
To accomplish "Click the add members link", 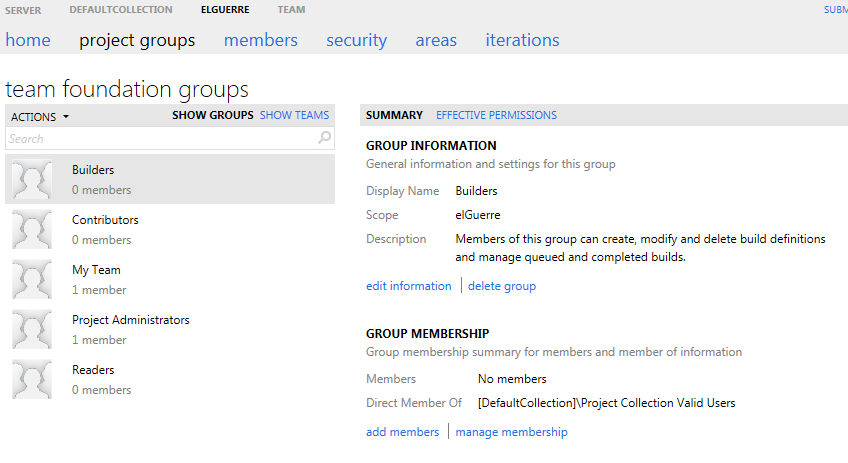I will (402, 432).
